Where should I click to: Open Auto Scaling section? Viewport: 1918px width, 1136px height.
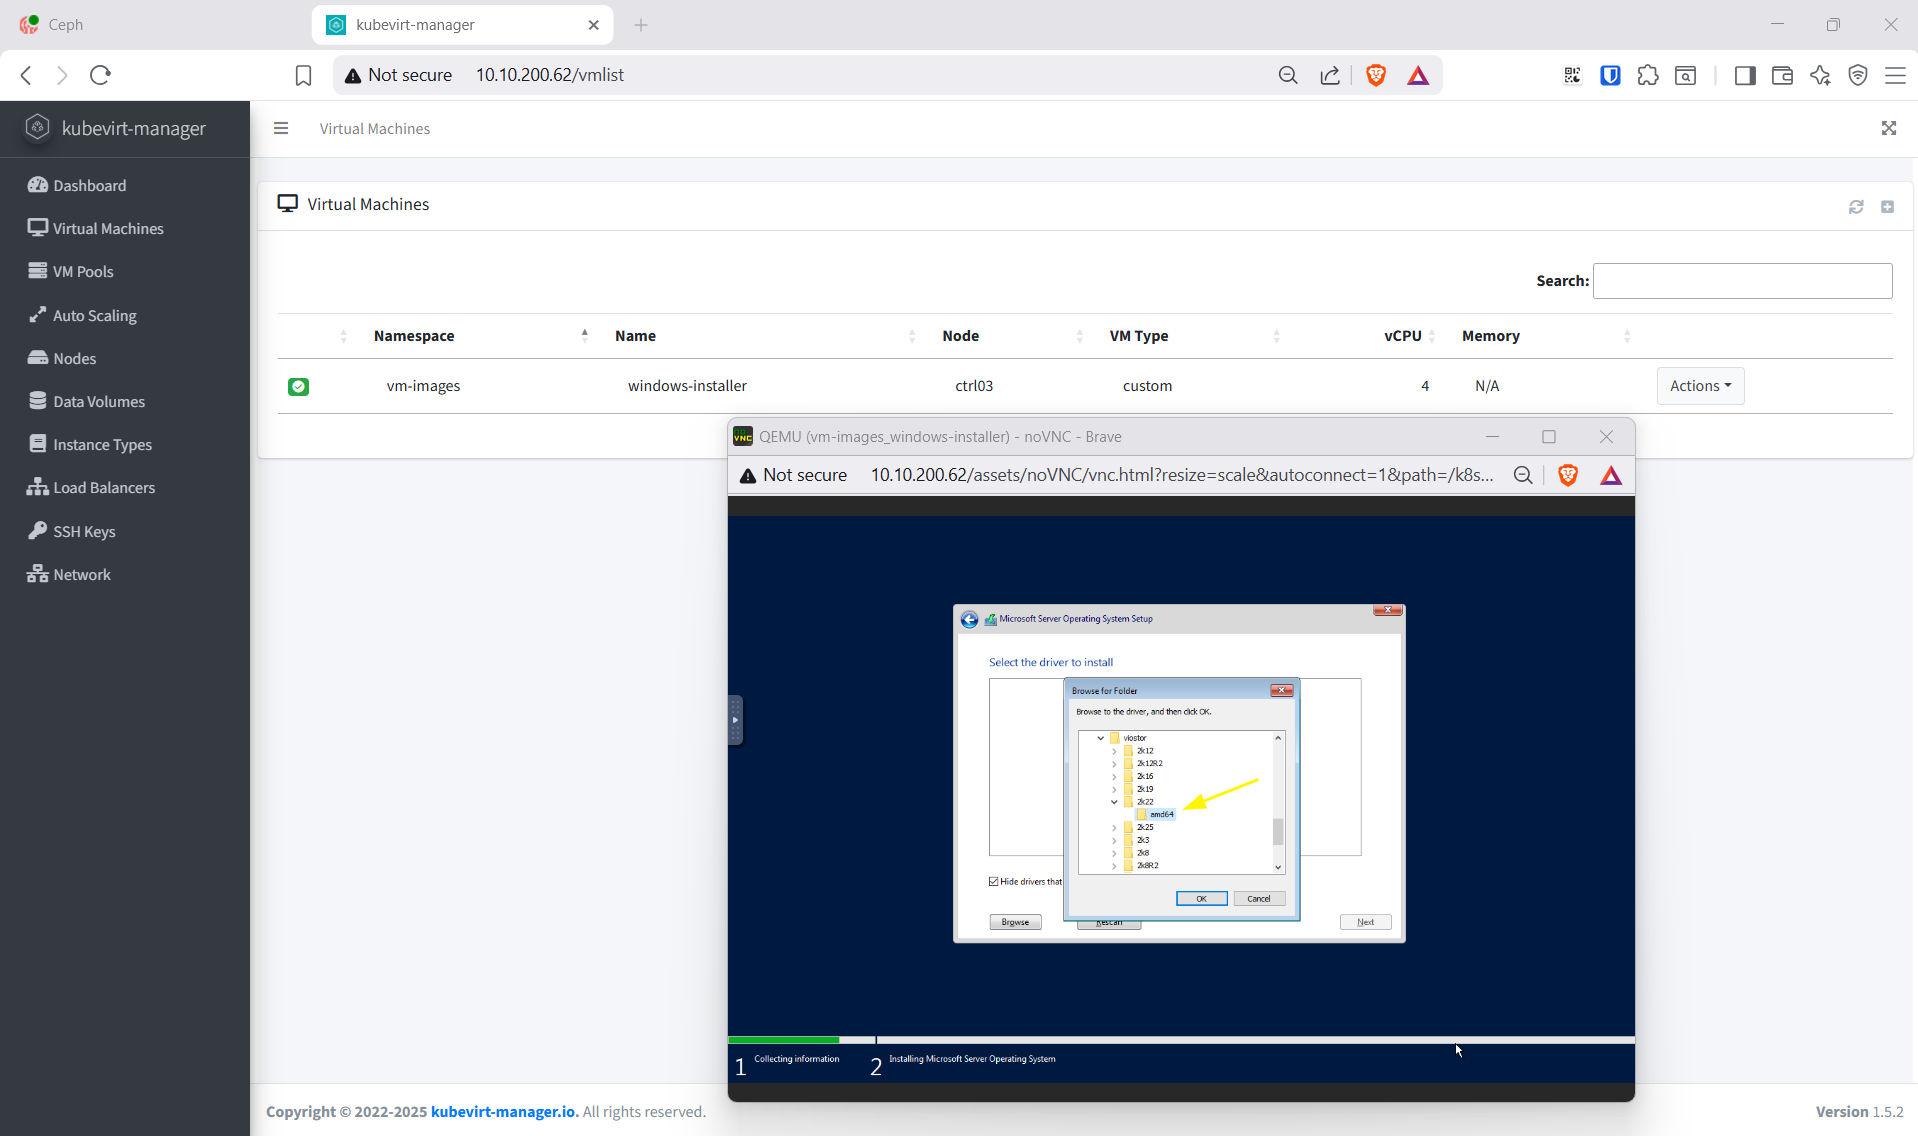[x=83, y=315]
